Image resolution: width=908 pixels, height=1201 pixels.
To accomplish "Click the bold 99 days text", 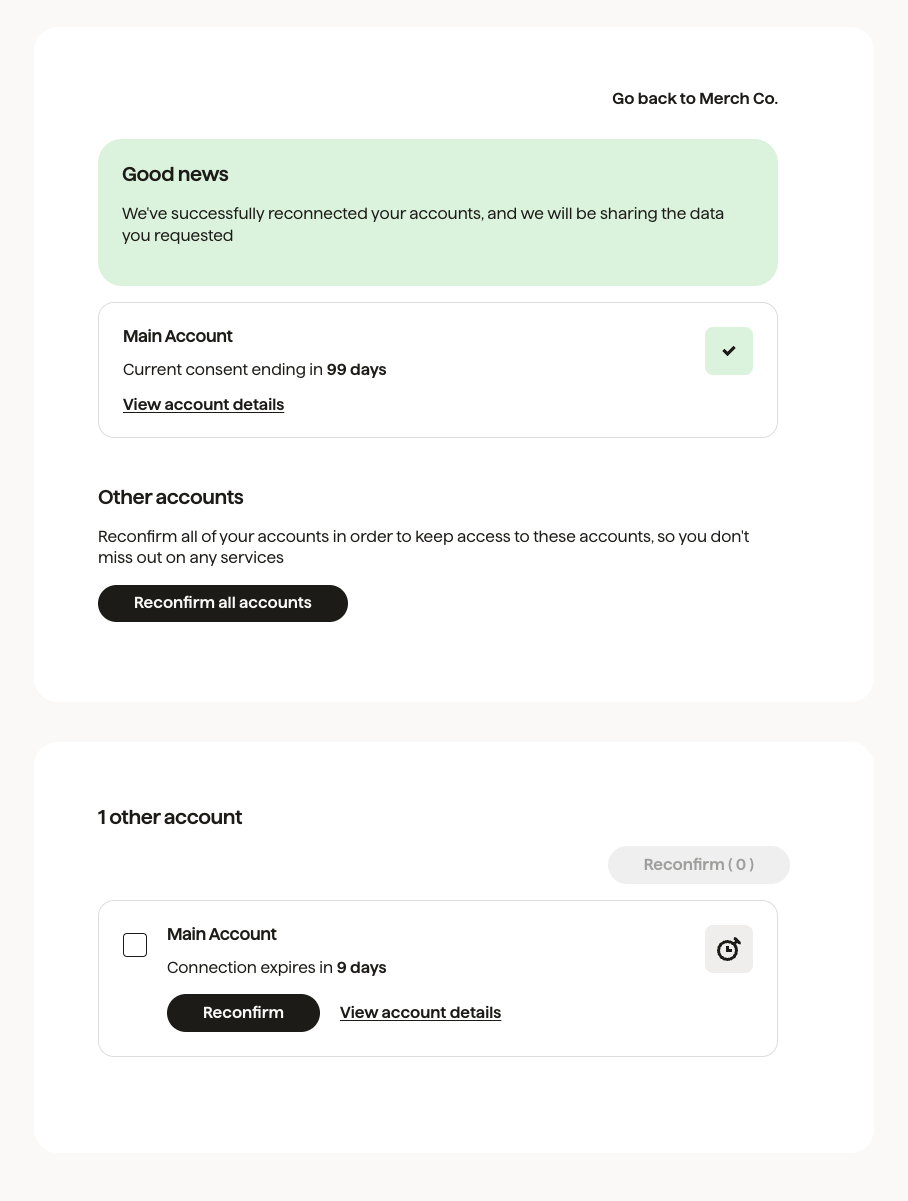I will pos(357,370).
